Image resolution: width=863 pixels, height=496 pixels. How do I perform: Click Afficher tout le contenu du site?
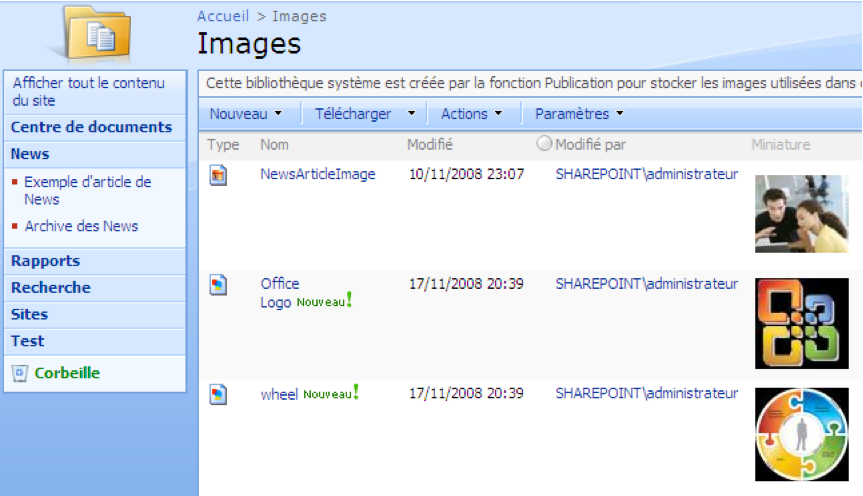[x=88, y=92]
